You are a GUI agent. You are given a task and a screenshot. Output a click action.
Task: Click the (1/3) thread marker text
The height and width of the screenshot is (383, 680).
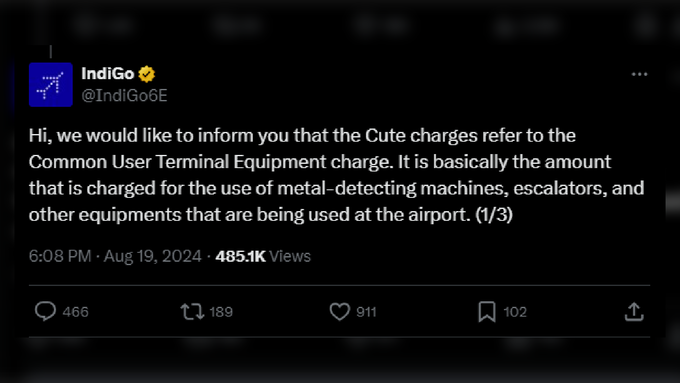click(x=494, y=214)
